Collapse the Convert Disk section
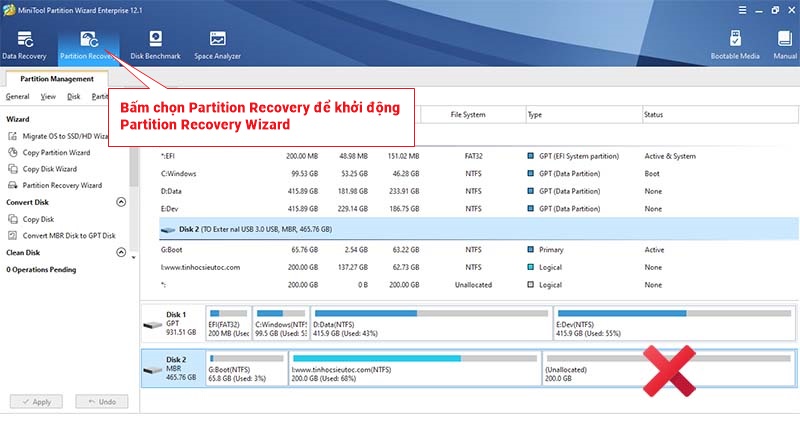The width and height of the screenshot is (800, 426). pyautogui.click(x=121, y=202)
